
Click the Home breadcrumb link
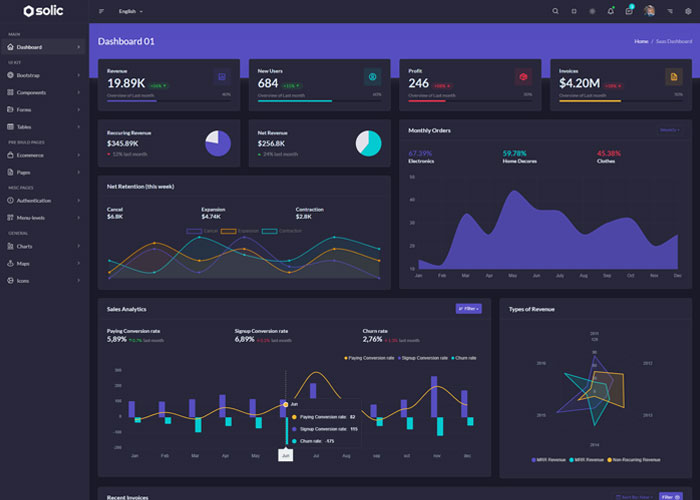point(641,41)
